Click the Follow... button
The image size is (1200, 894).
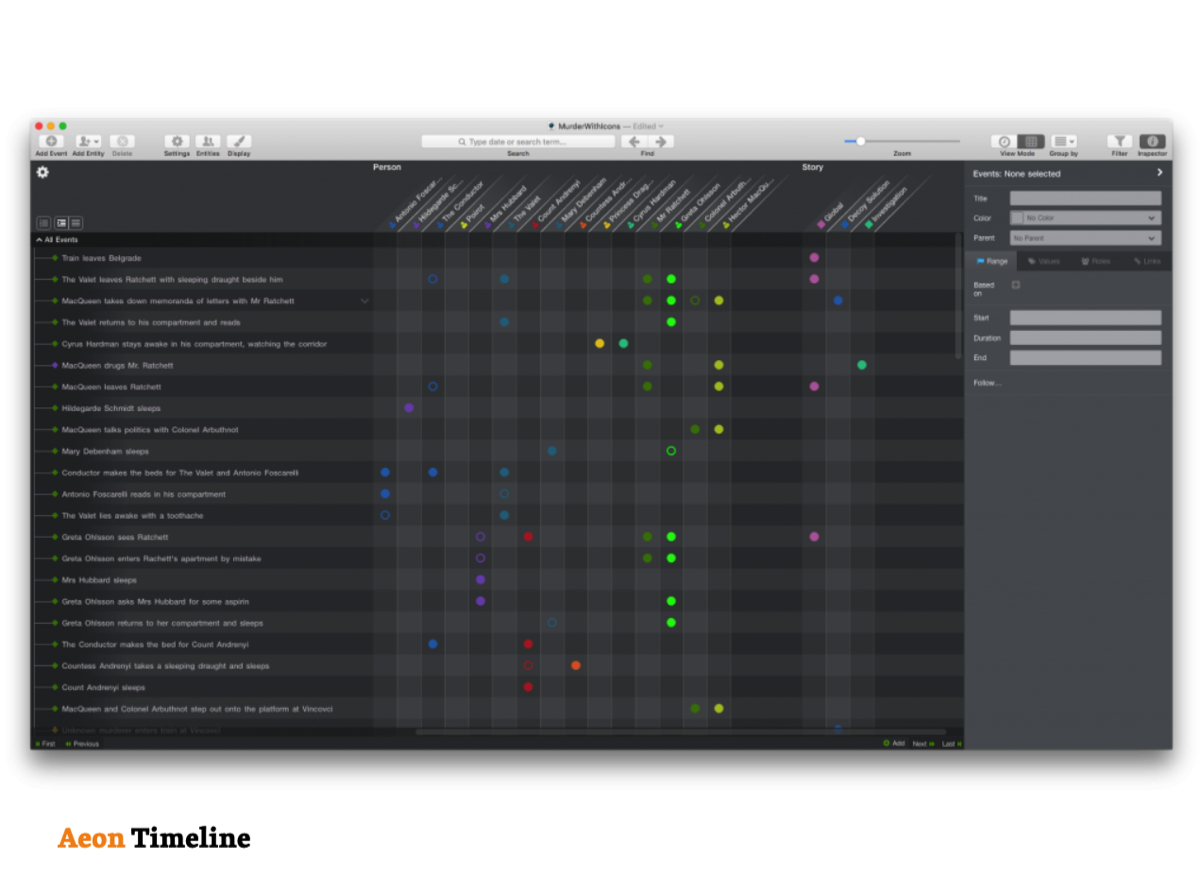[x=987, y=383]
